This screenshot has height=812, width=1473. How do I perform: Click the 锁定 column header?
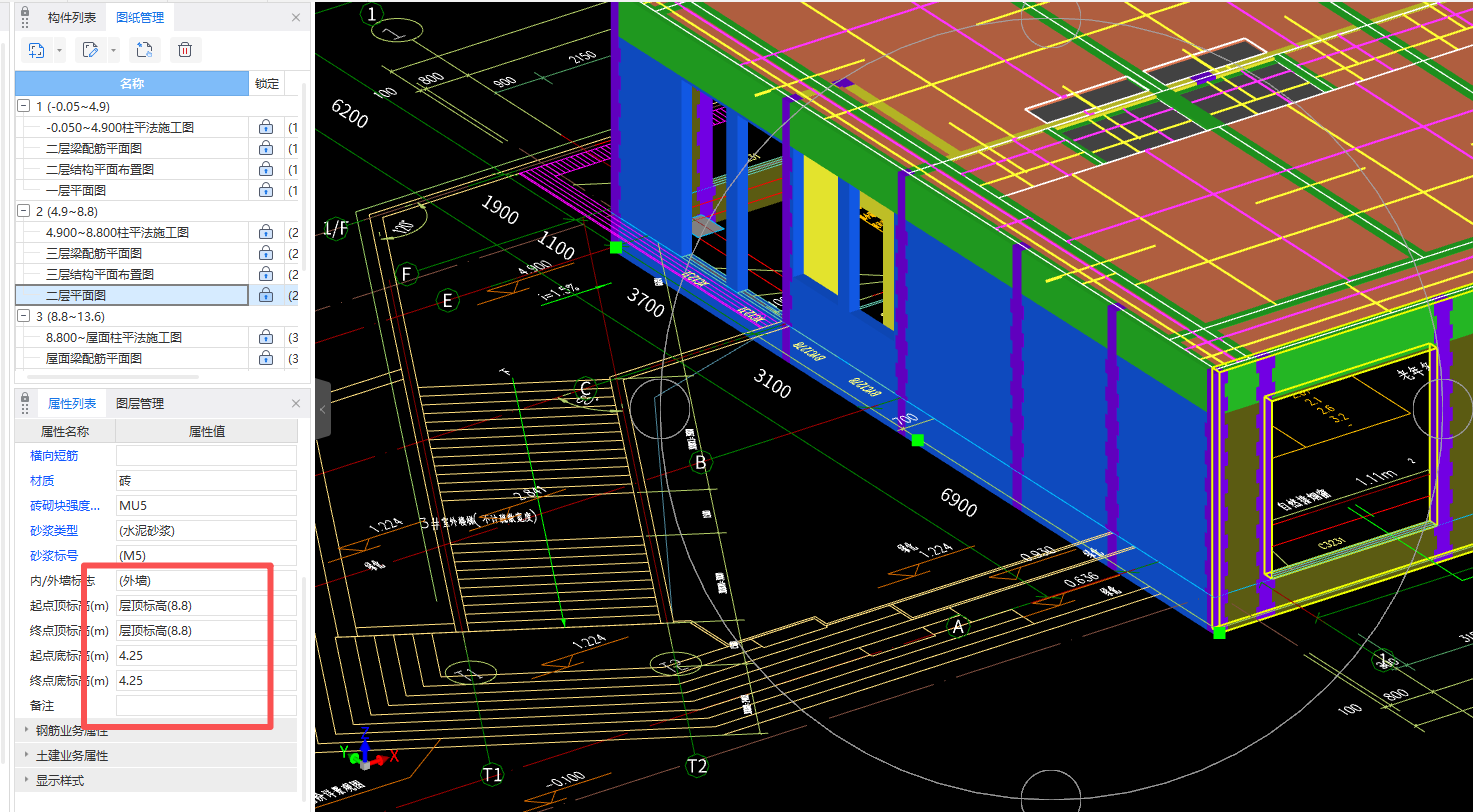267,83
